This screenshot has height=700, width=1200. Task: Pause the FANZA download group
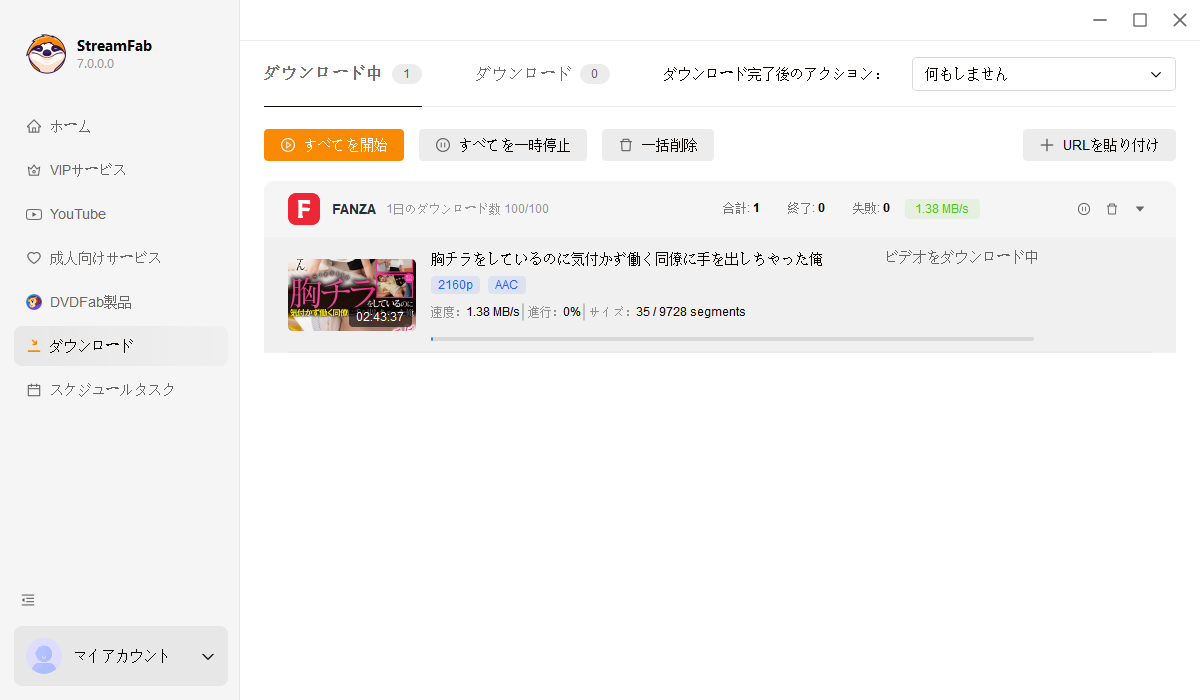1084,208
